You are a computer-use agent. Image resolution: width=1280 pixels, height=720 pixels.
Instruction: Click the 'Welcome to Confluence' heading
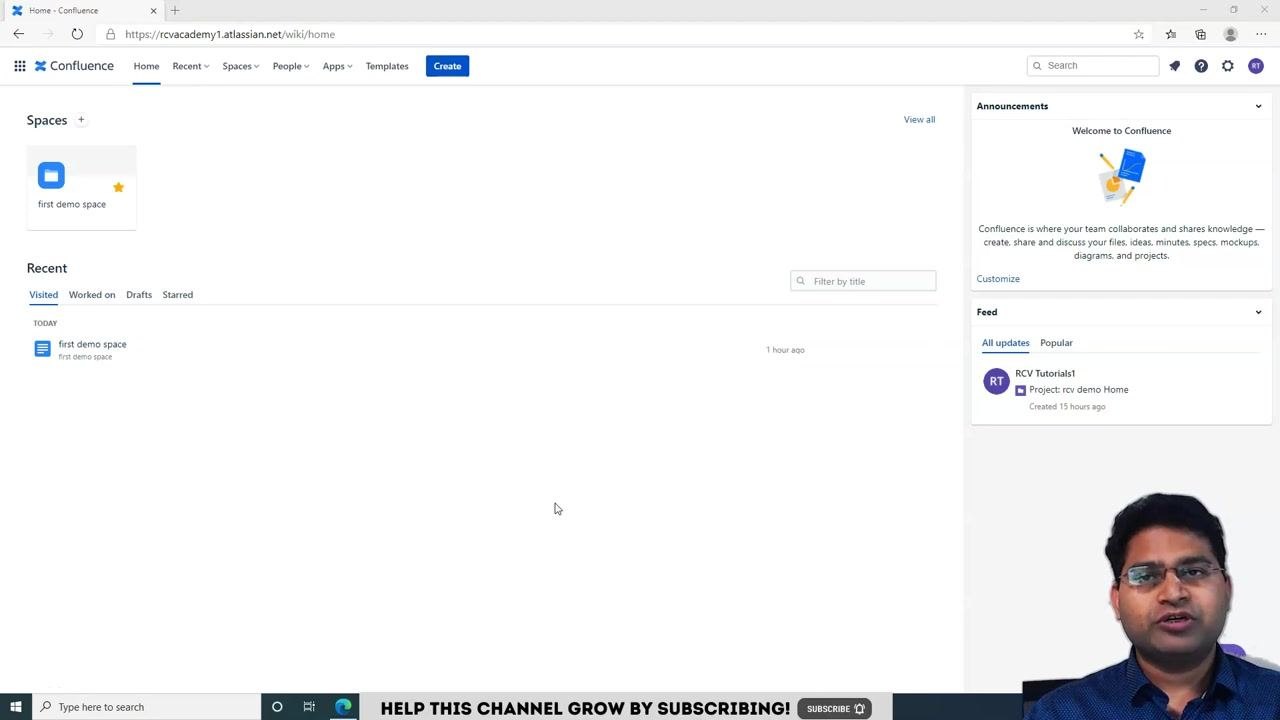point(1121,131)
